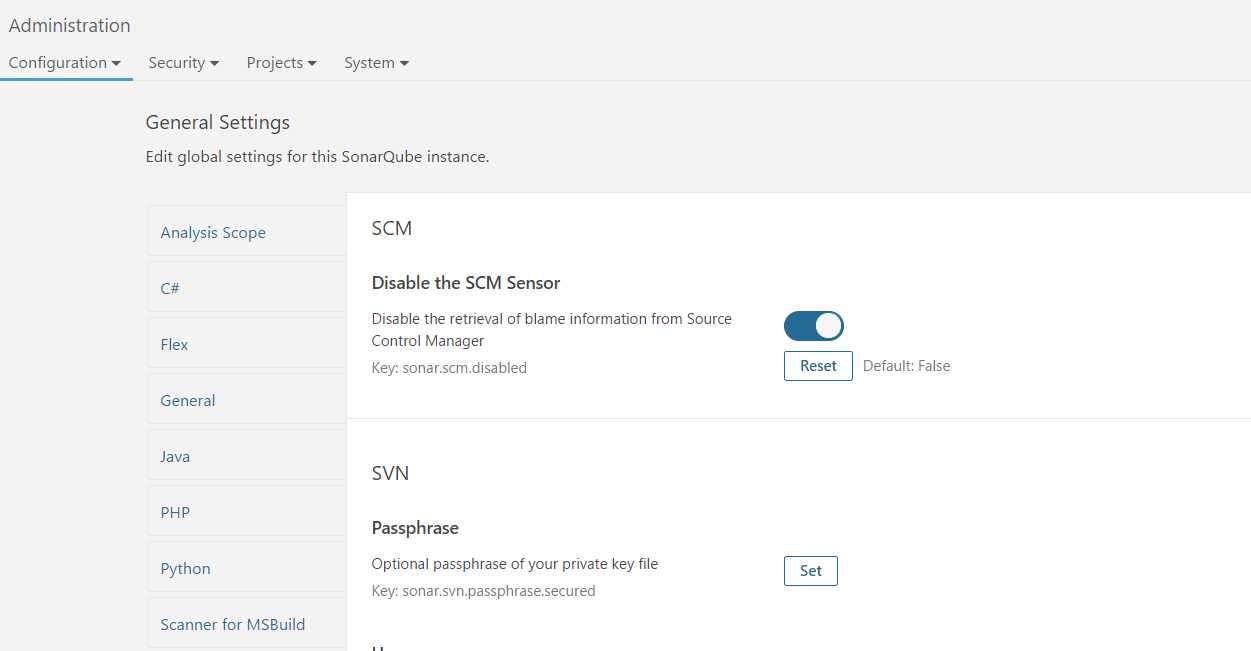This screenshot has width=1251, height=651.
Task: Click the Reset button for SCM sensor
Action: (818, 366)
